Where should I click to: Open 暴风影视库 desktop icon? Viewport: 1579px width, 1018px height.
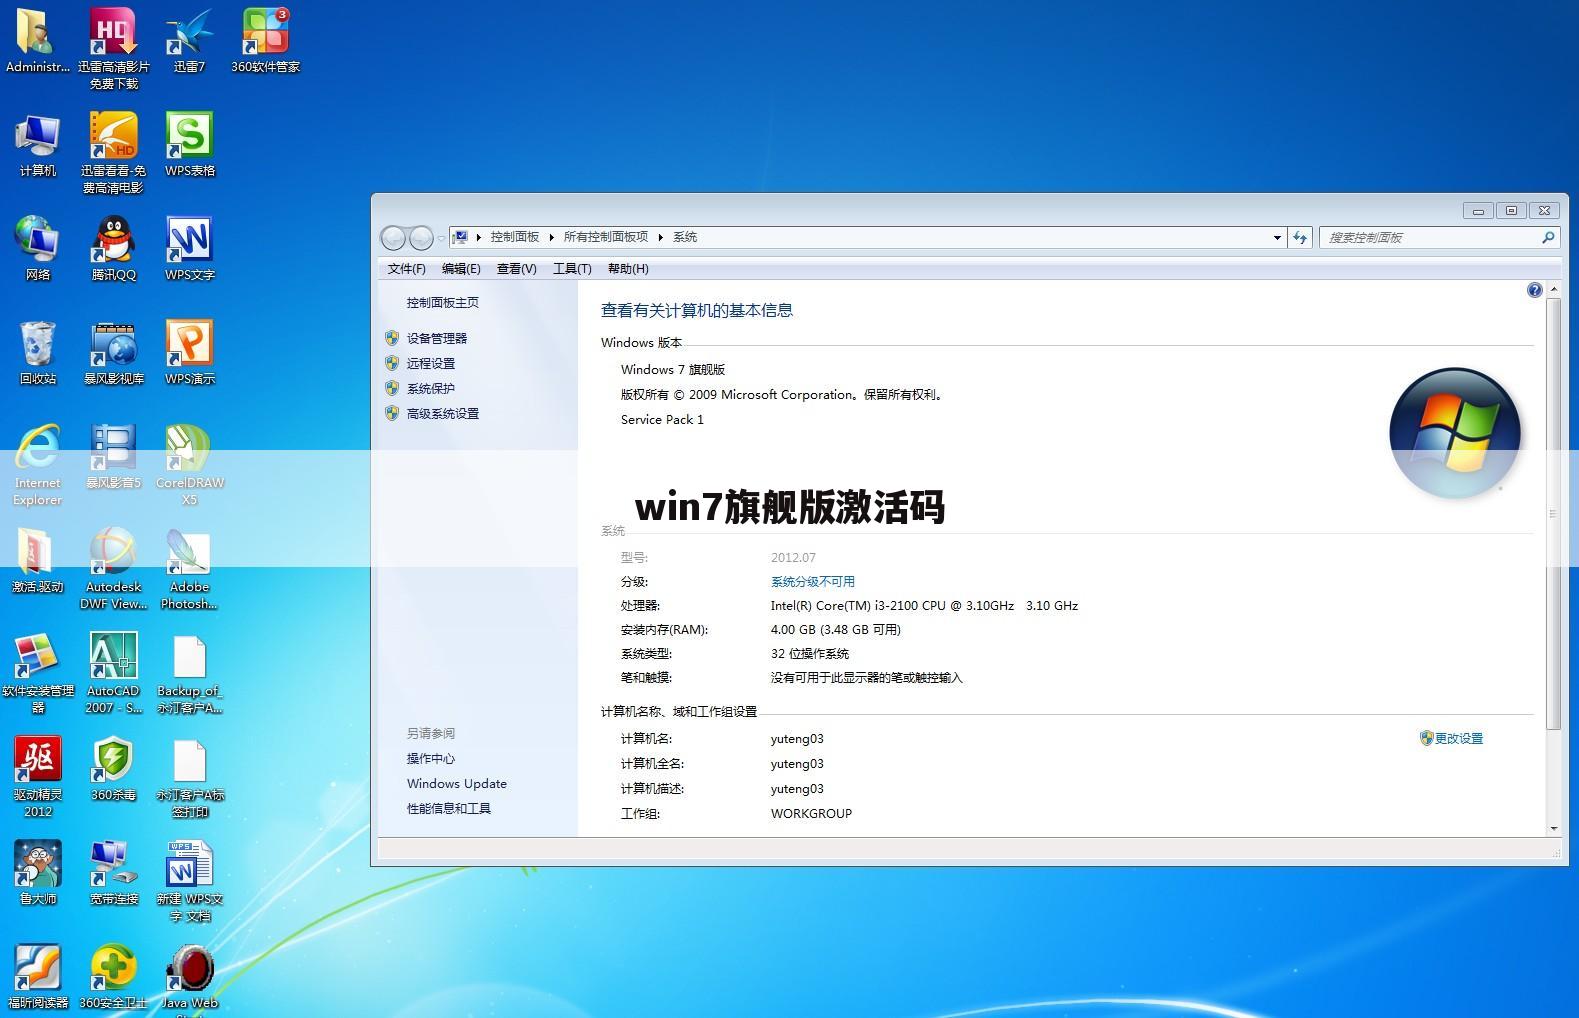[113, 352]
